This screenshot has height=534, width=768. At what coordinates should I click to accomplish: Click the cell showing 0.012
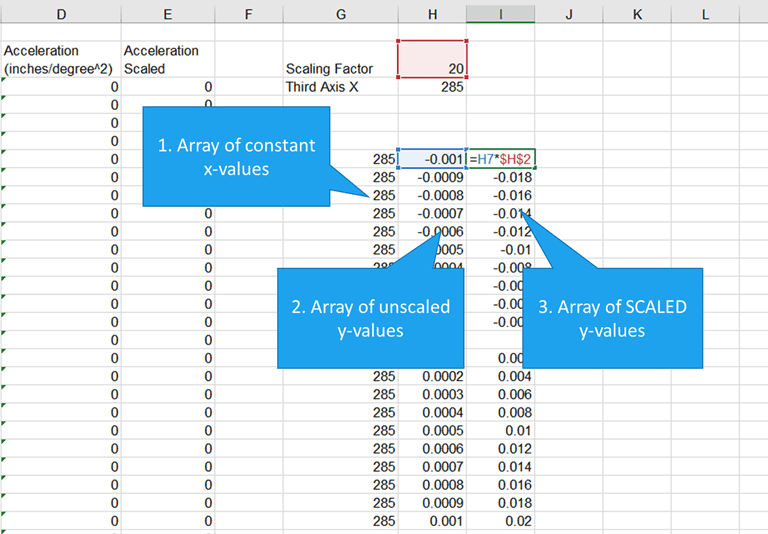[x=501, y=449]
